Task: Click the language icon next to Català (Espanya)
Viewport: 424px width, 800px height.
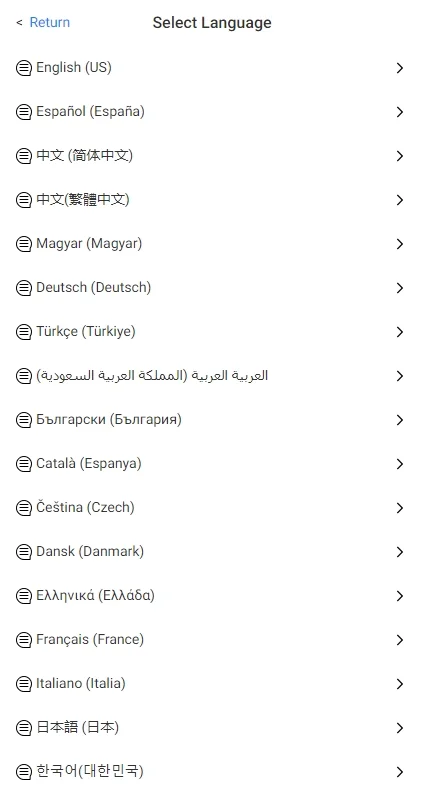Action: 23,464
